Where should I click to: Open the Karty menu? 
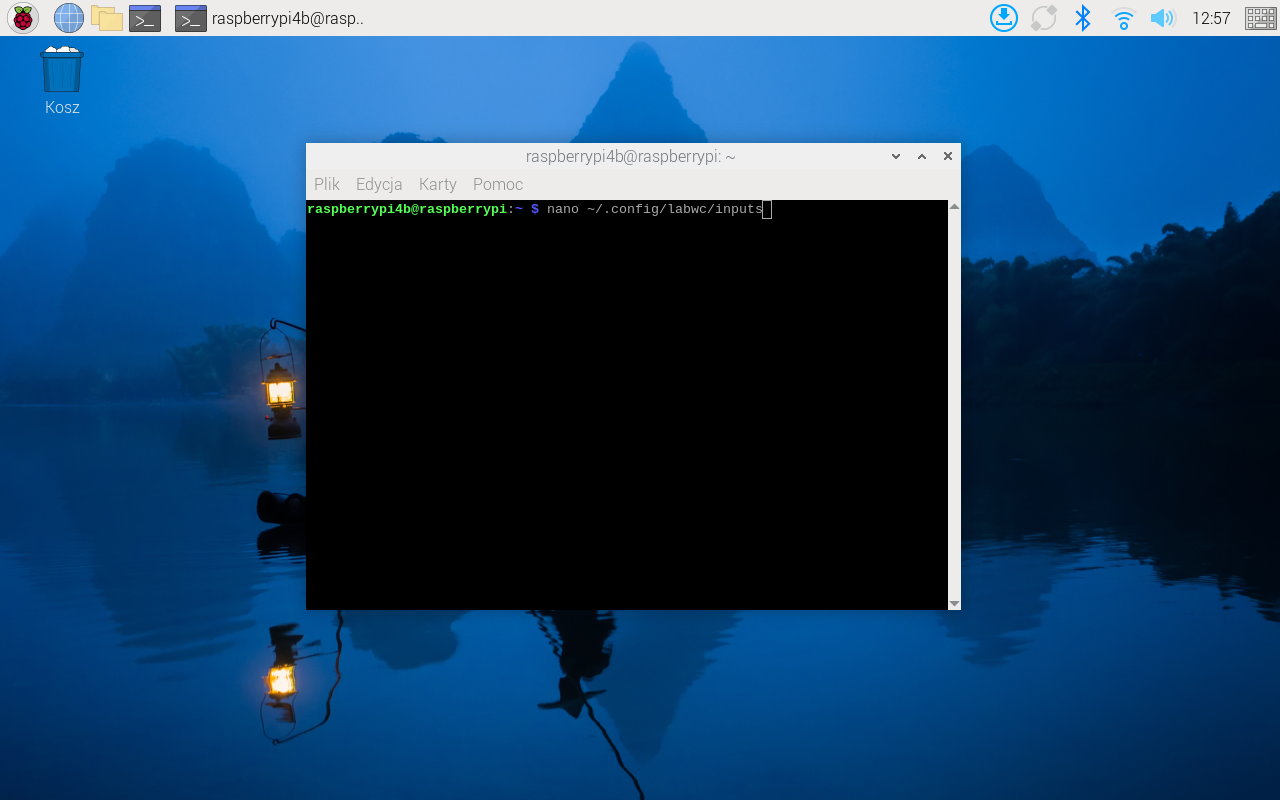(x=437, y=184)
